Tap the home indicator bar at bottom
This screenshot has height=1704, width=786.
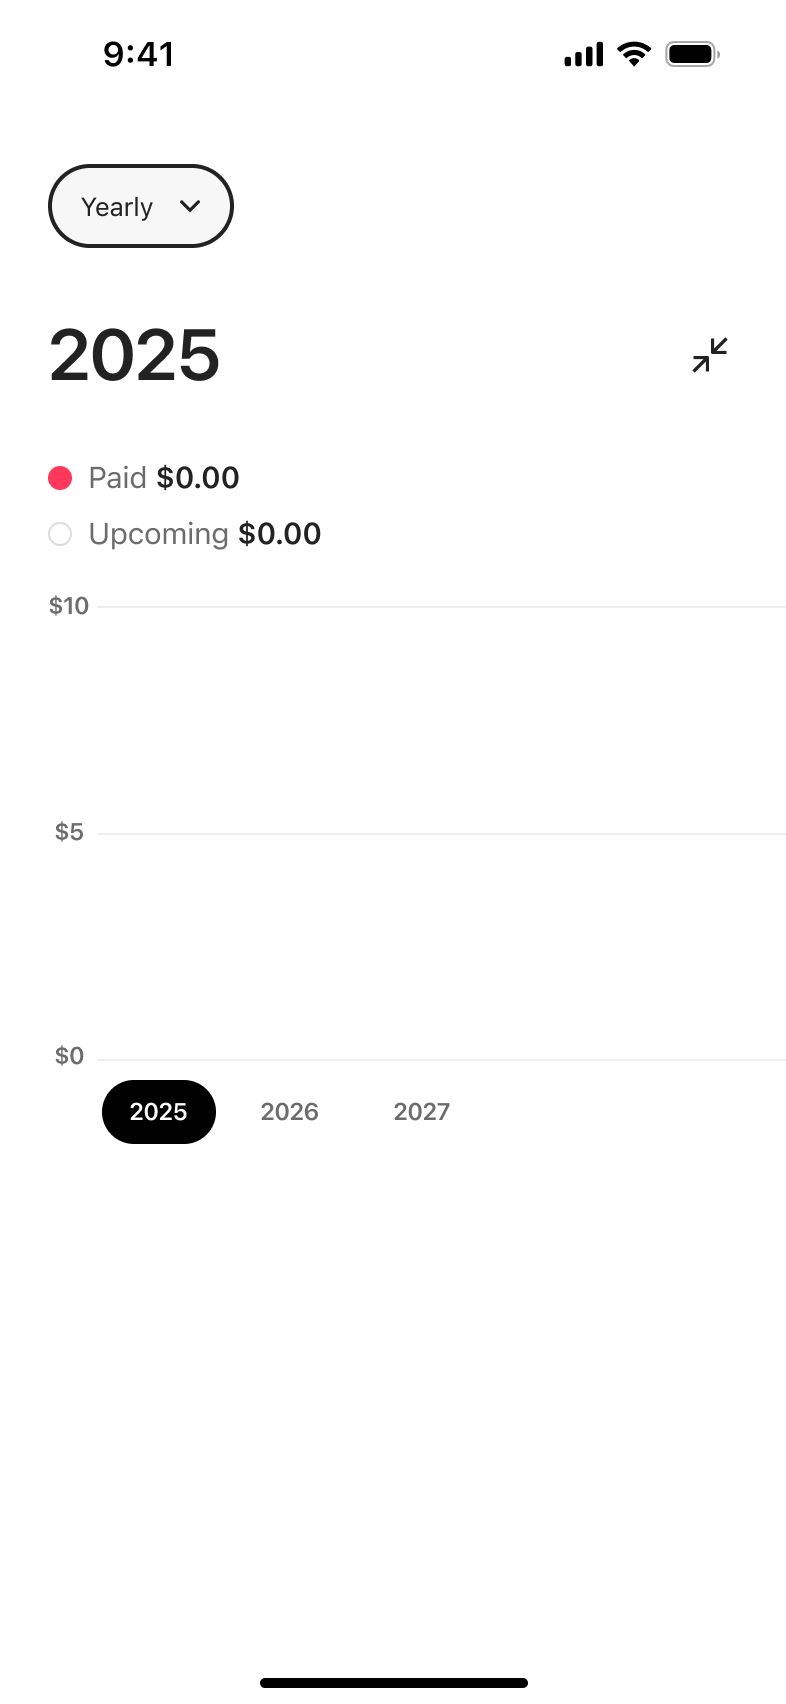click(x=394, y=1683)
